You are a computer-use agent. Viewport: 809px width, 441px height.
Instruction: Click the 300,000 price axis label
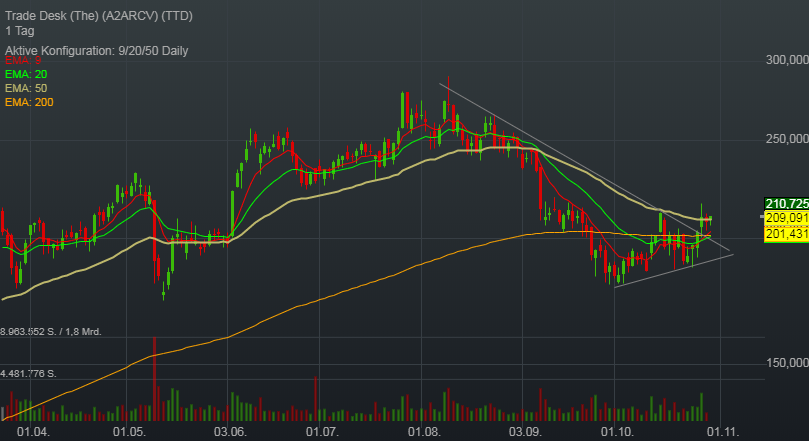pos(784,61)
